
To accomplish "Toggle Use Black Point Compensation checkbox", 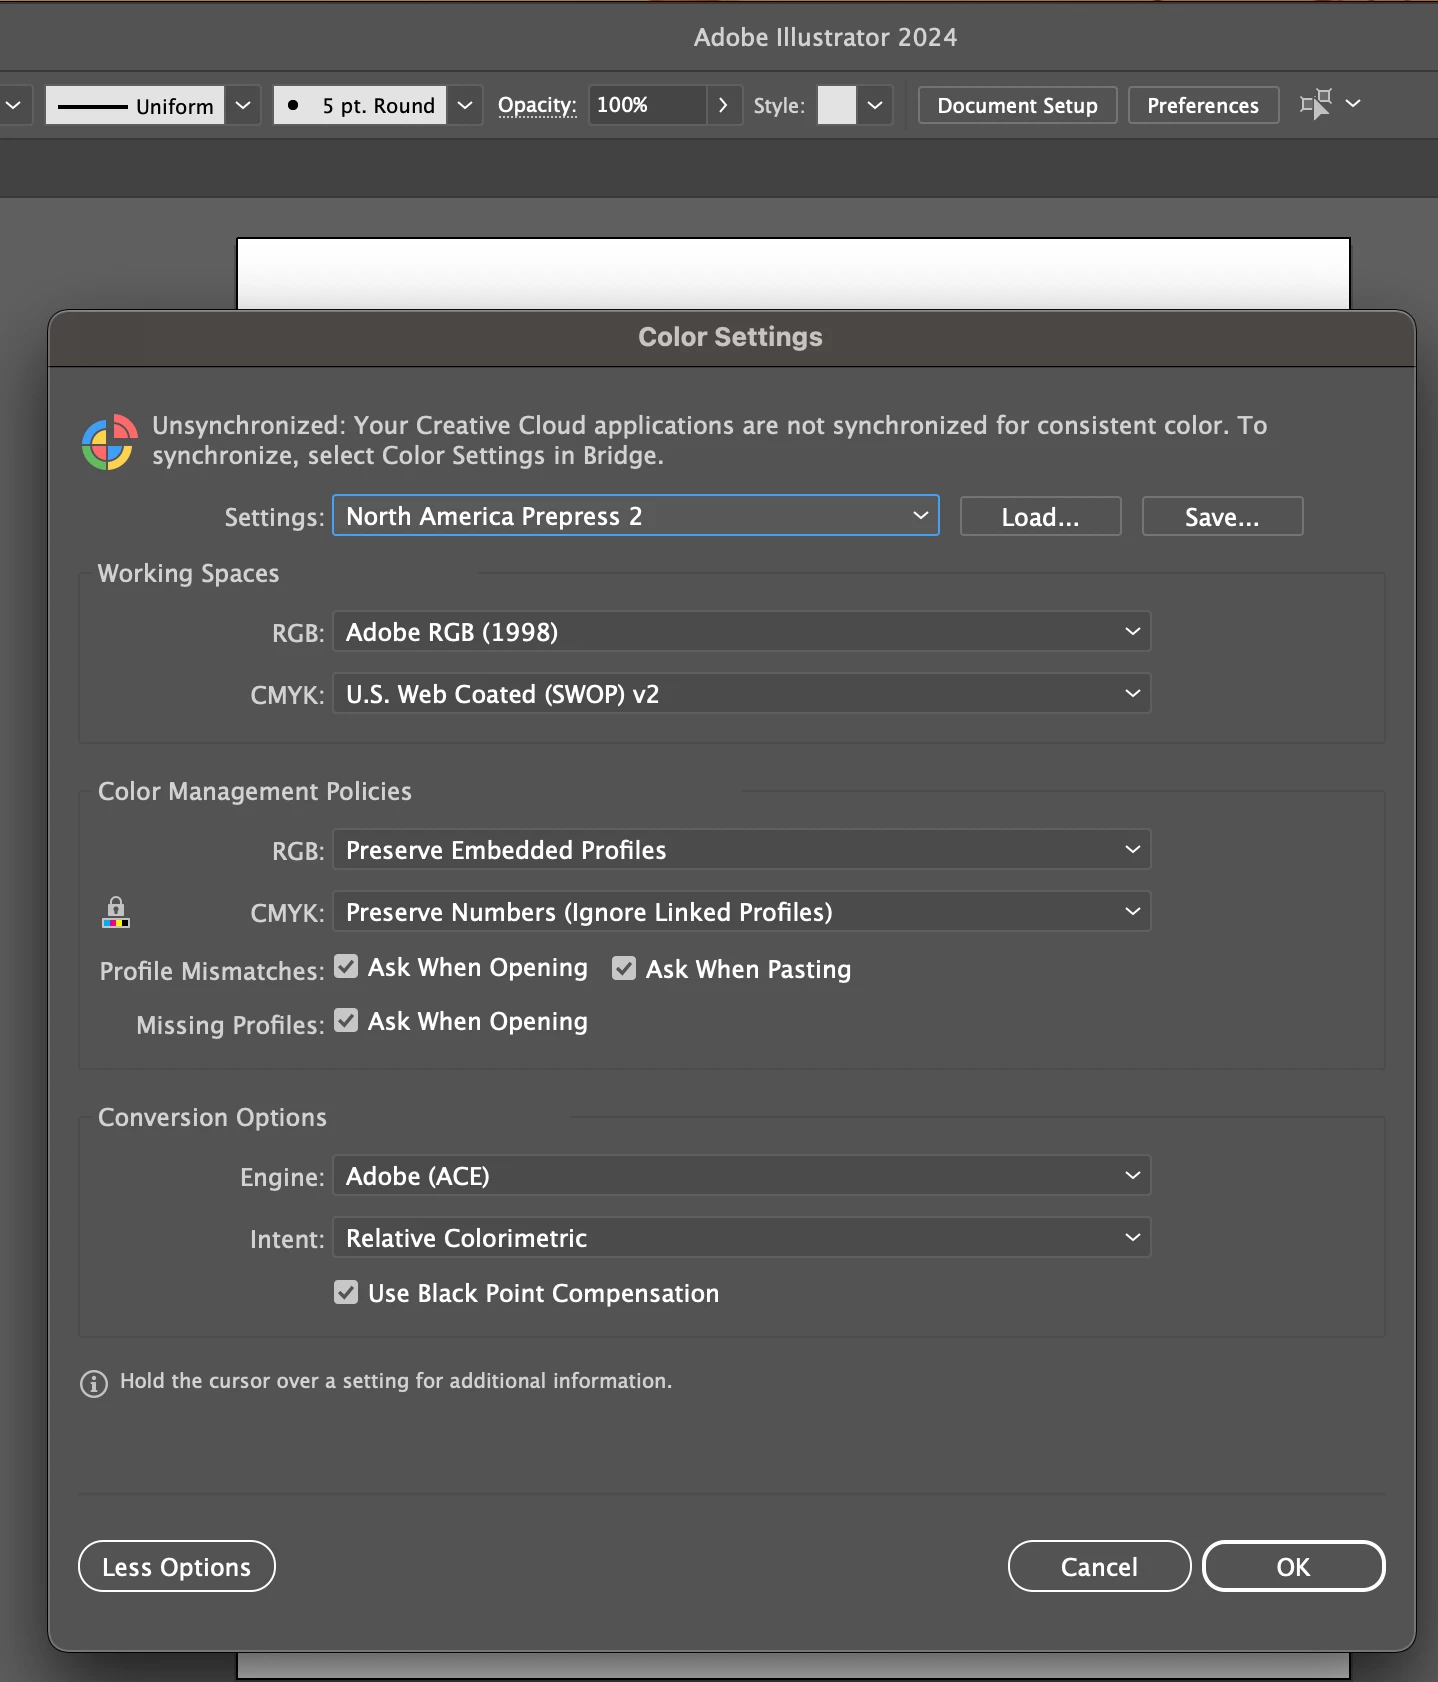I will [346, 1292].
